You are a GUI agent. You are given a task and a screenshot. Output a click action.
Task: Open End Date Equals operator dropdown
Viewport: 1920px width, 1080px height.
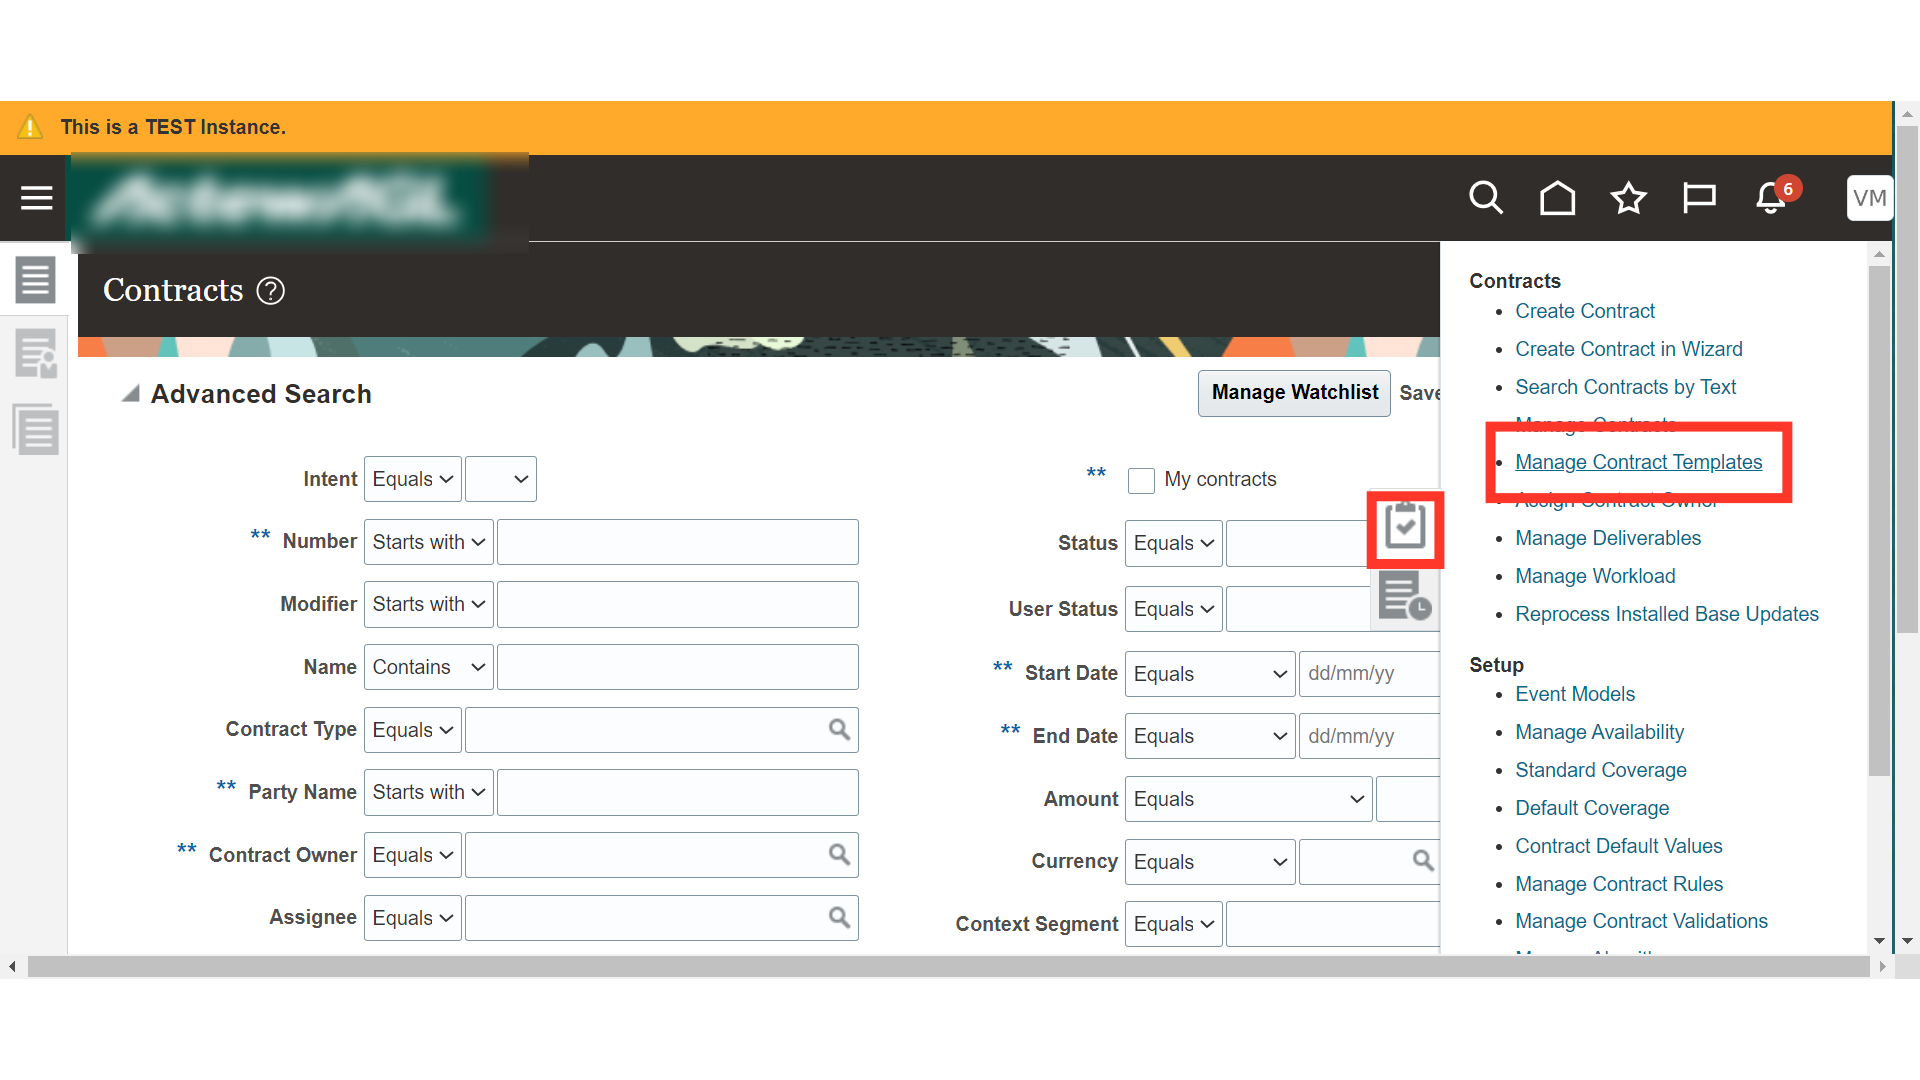pos(1210,736)
